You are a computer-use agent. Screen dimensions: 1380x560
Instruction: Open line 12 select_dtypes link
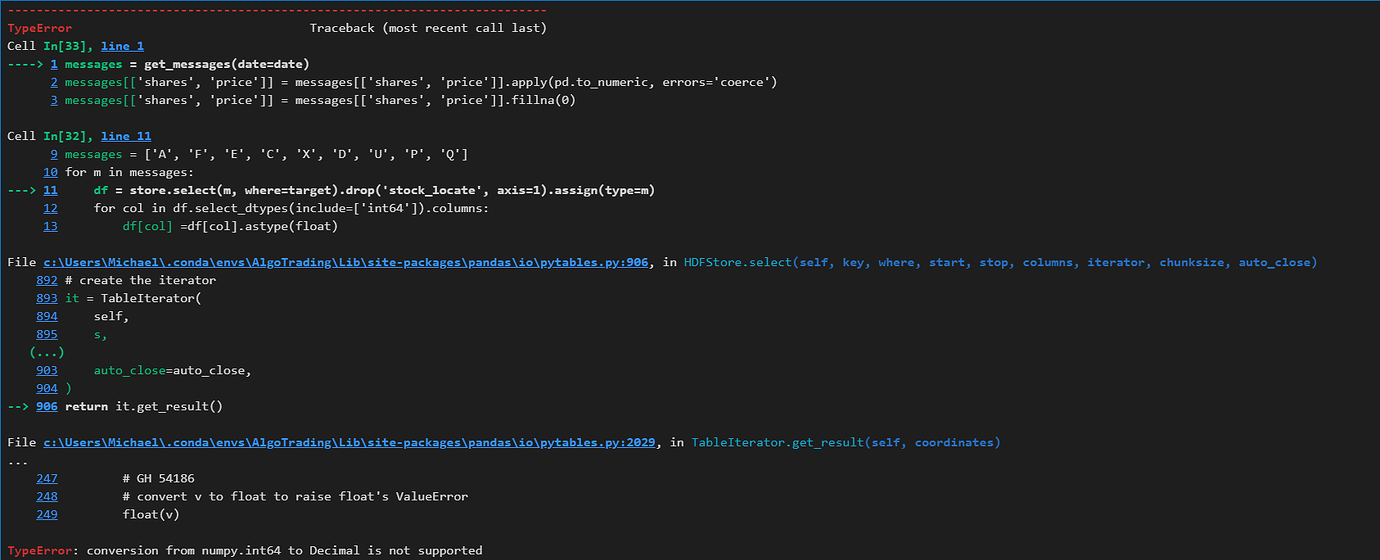tap(50, 208)
